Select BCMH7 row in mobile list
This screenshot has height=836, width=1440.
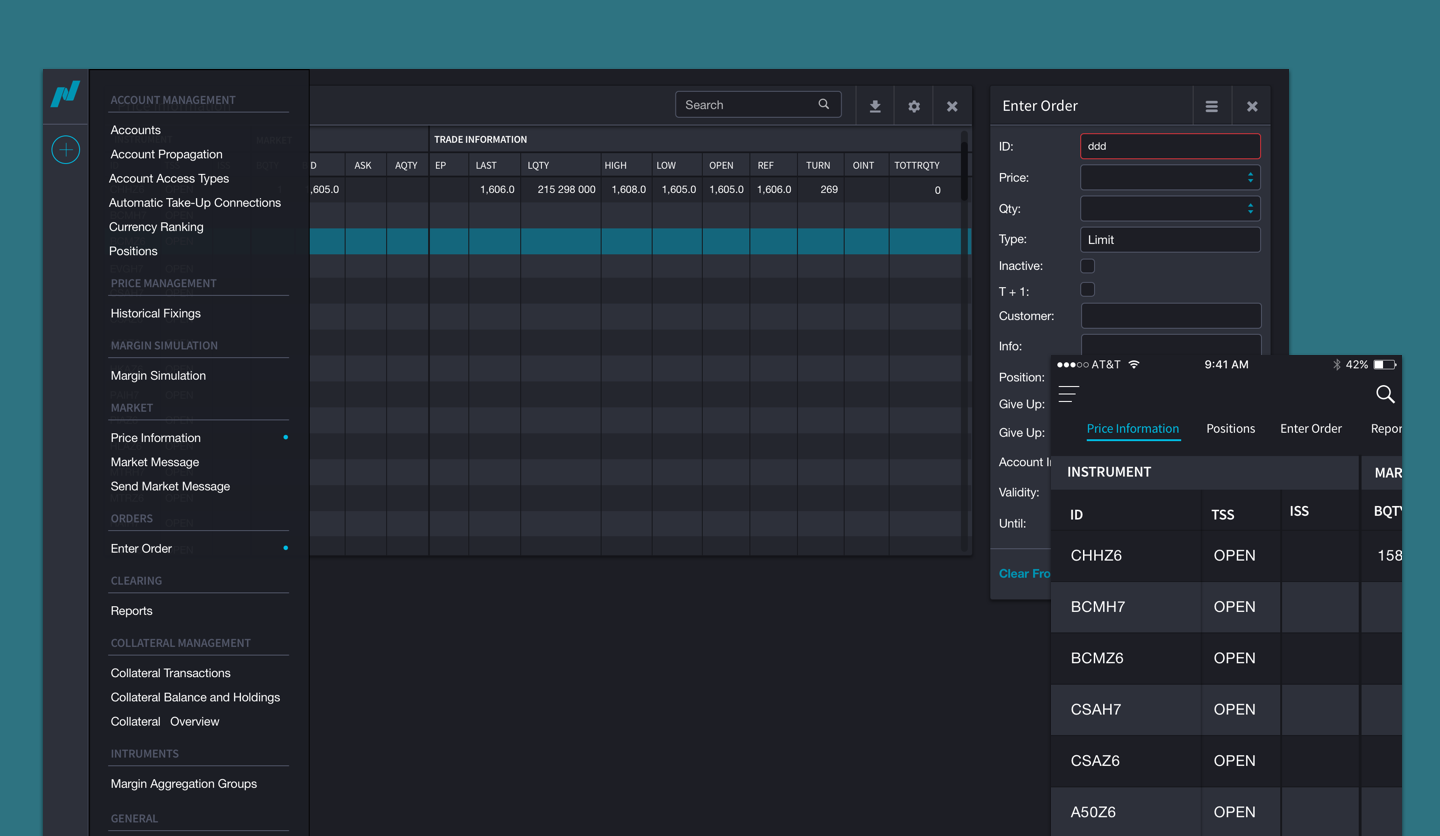(x=1226, y=607)
